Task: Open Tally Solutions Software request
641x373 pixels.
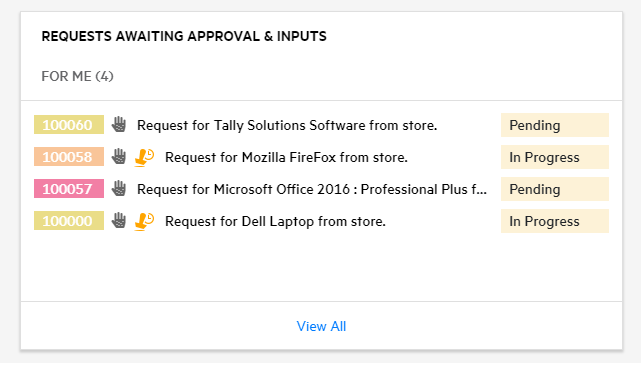Action: [x=287, y=125]
